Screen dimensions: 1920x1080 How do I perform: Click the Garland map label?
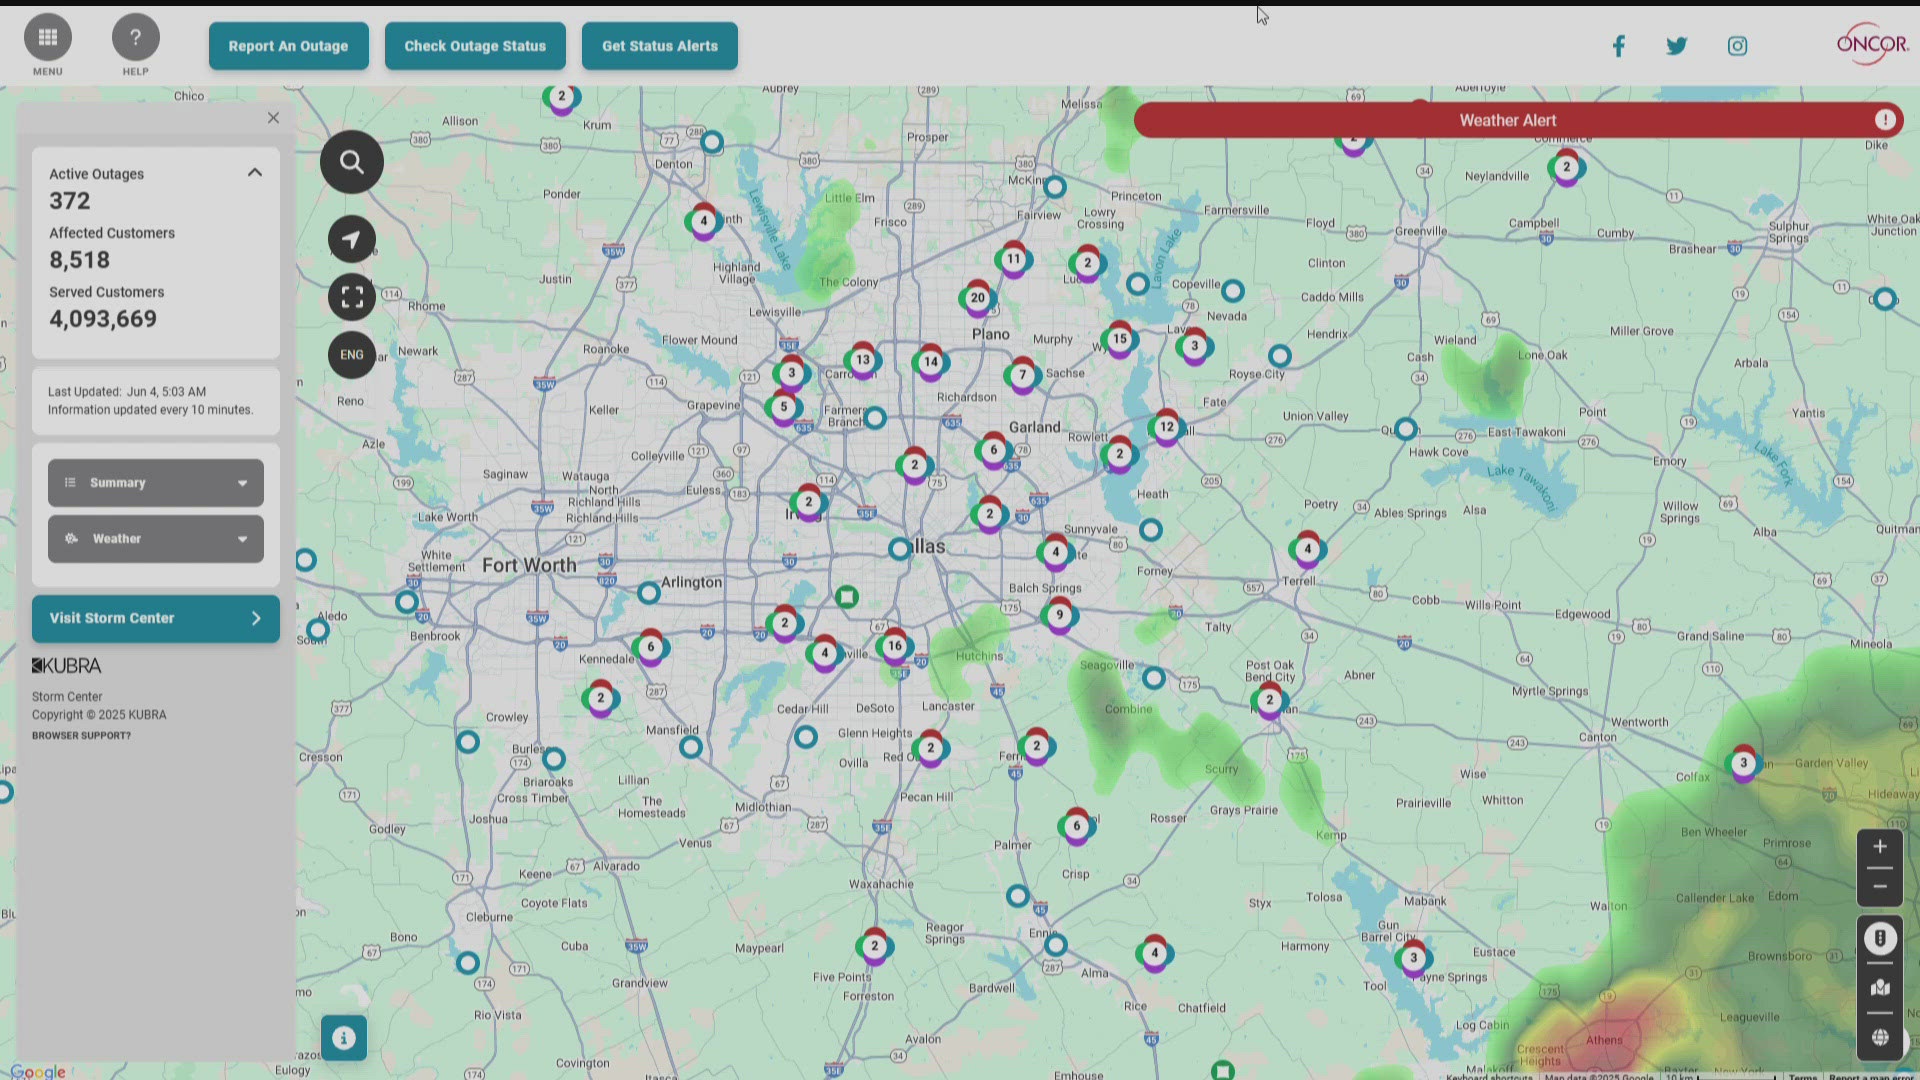tap(1034, 427)
